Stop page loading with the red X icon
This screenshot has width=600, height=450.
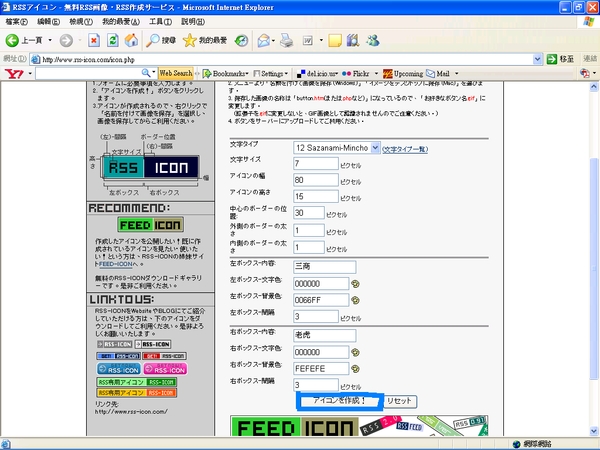point(94,40)
